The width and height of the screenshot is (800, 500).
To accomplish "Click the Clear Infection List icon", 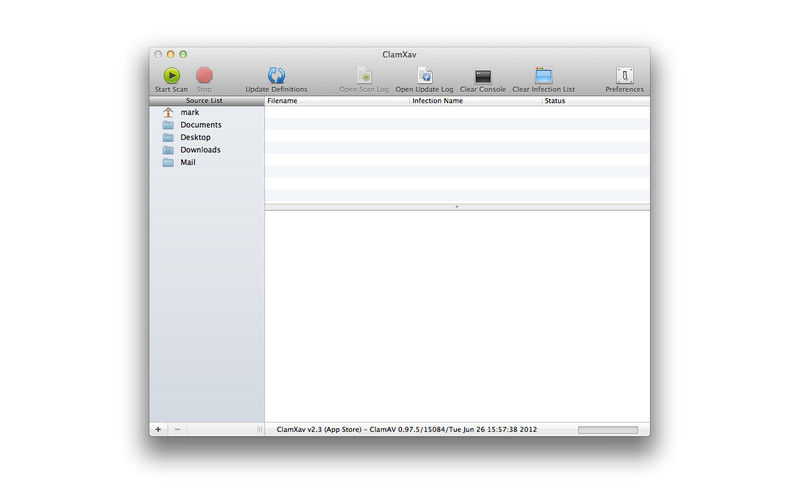I will (543, 75).
